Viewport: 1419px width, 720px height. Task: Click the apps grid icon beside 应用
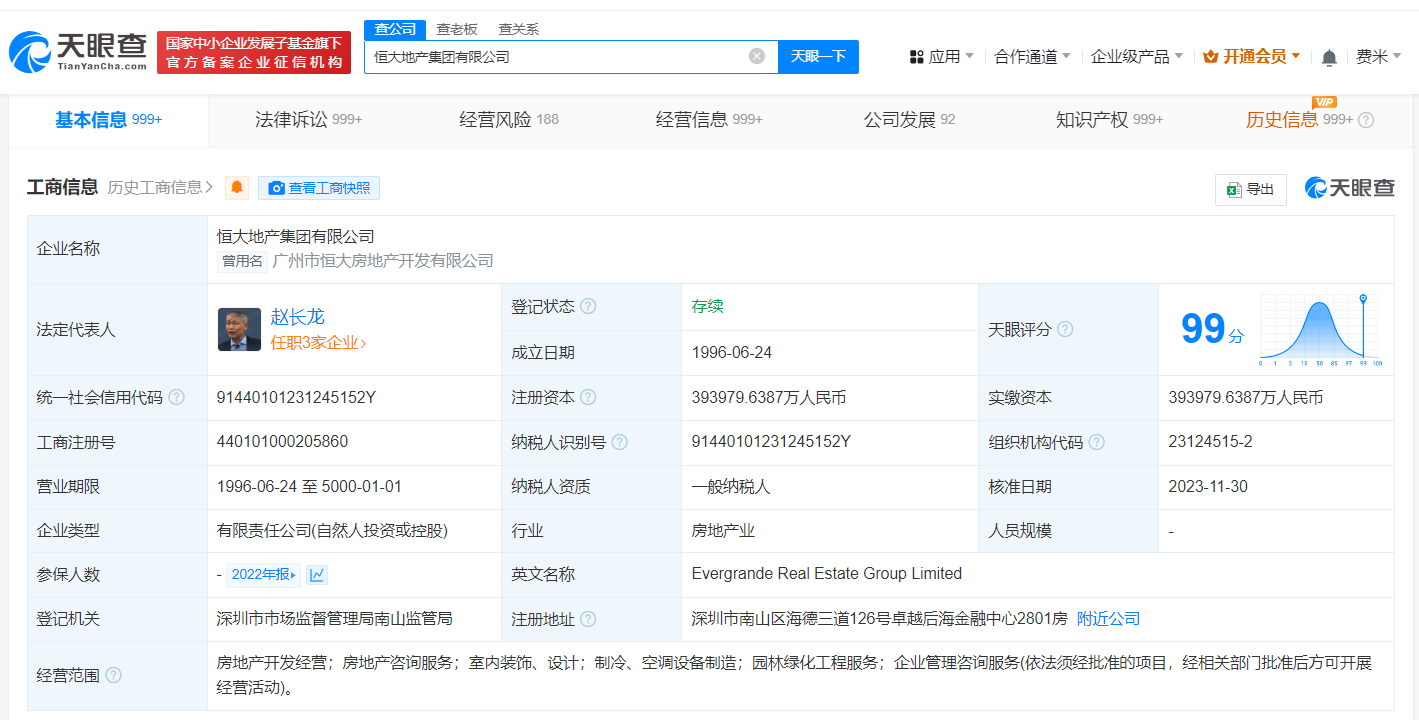coord(917,57)
